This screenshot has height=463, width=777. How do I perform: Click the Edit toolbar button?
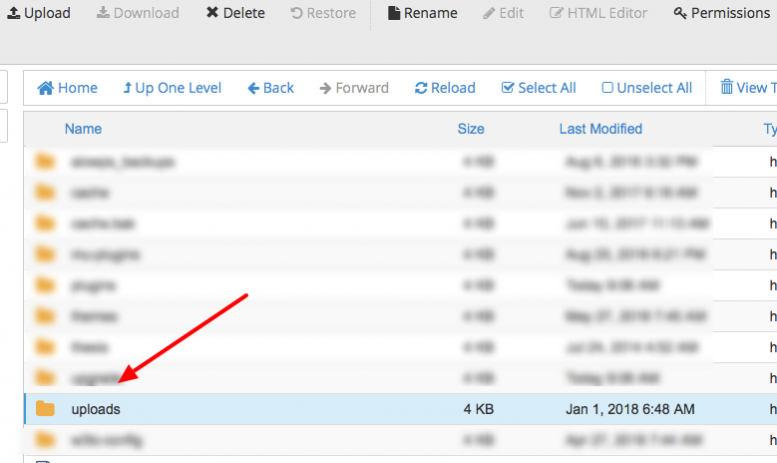tap(503, 13)
